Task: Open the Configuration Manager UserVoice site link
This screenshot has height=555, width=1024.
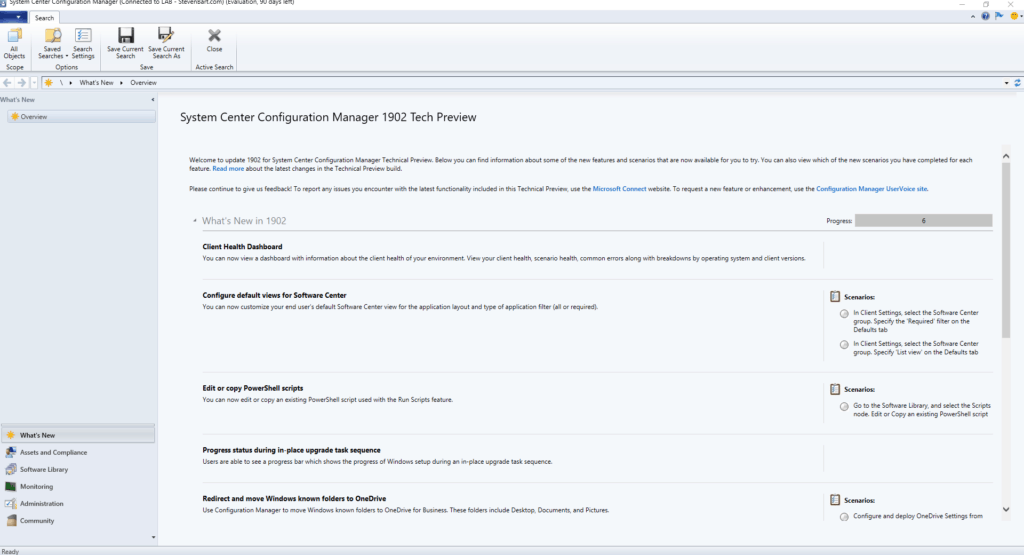Action: coord(871,189)
